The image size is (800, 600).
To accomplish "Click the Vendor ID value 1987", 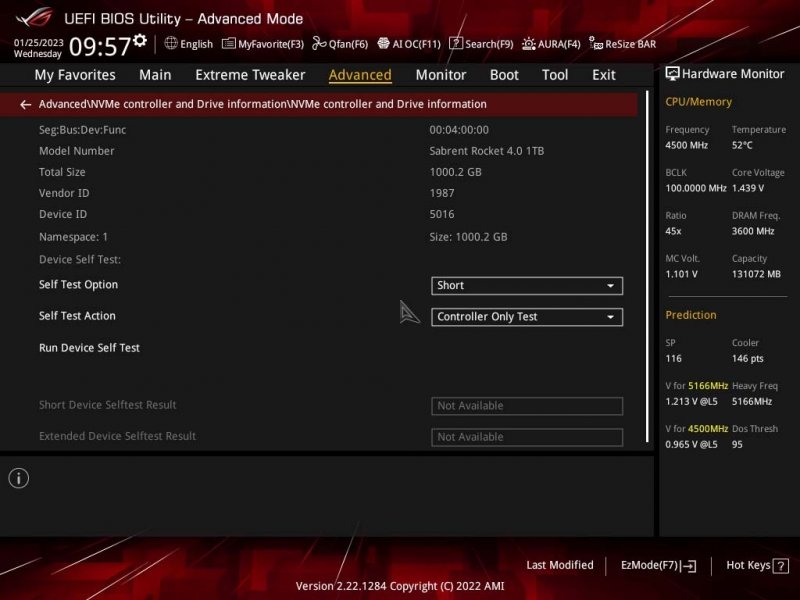I will click(x=442, y=193).
